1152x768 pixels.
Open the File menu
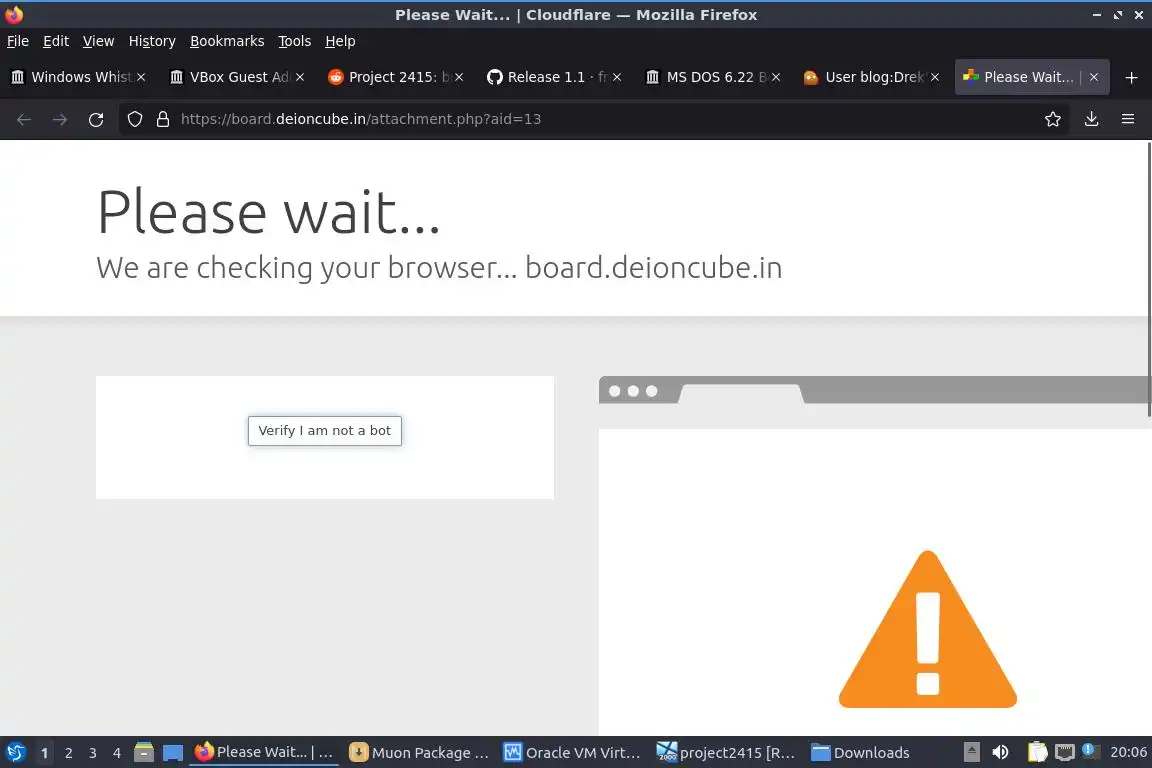[18, 41]
